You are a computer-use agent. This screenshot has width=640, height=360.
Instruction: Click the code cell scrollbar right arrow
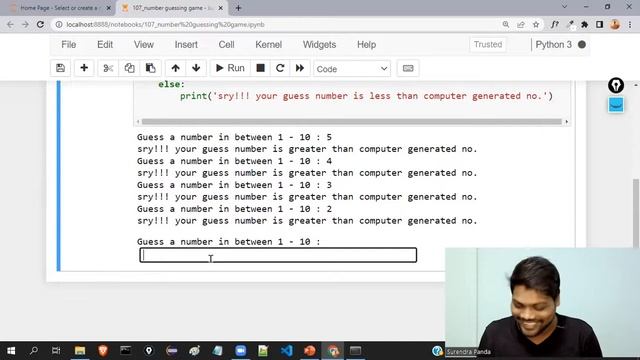coord(566,122)
